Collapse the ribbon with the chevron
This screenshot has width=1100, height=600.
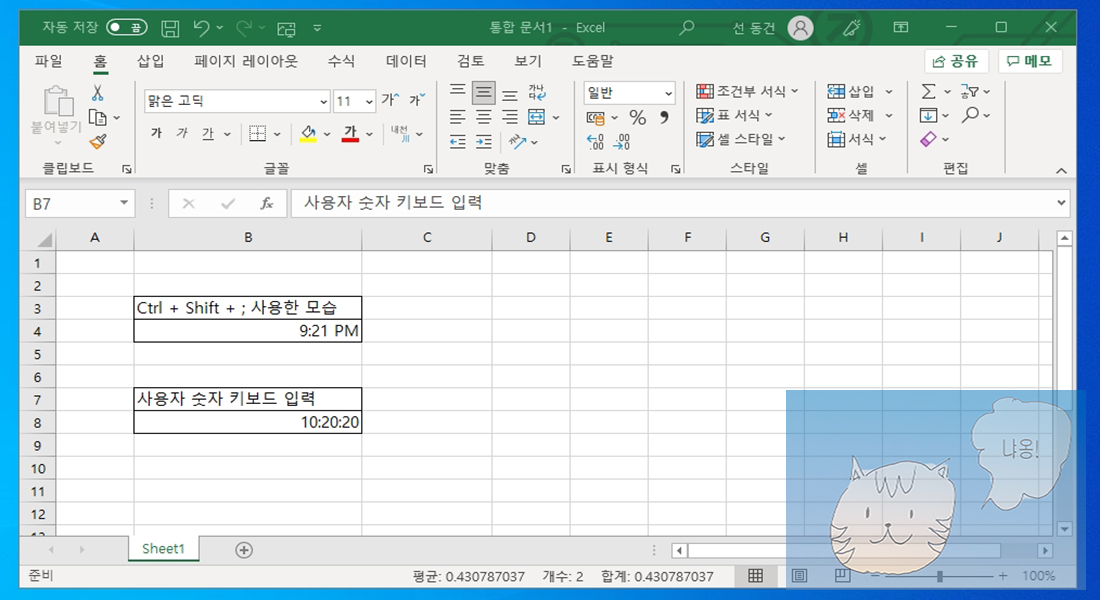coord(1061,171)
